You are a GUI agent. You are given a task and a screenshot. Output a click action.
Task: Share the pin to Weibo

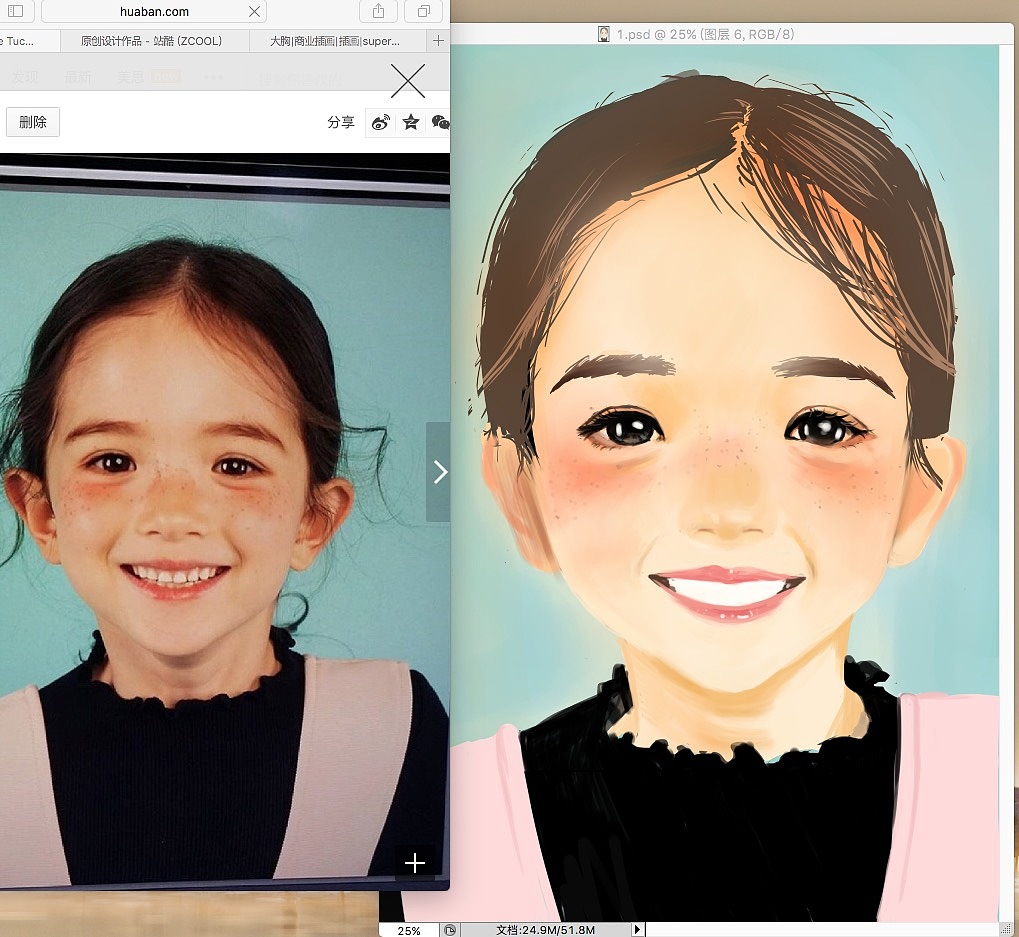[x=381, y=122]
